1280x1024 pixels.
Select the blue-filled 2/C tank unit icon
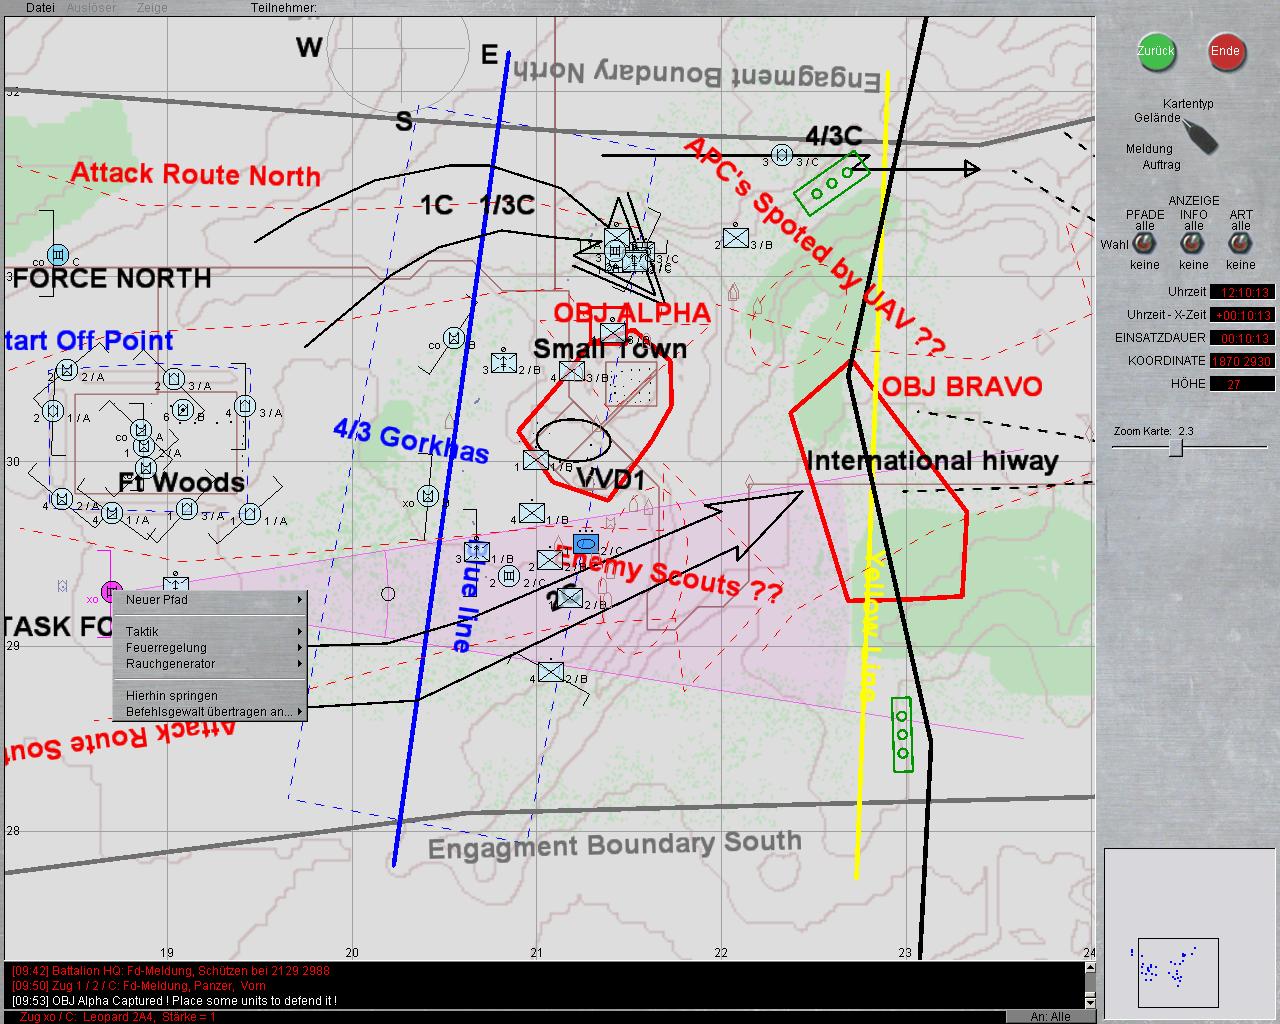tap(585, 544)
